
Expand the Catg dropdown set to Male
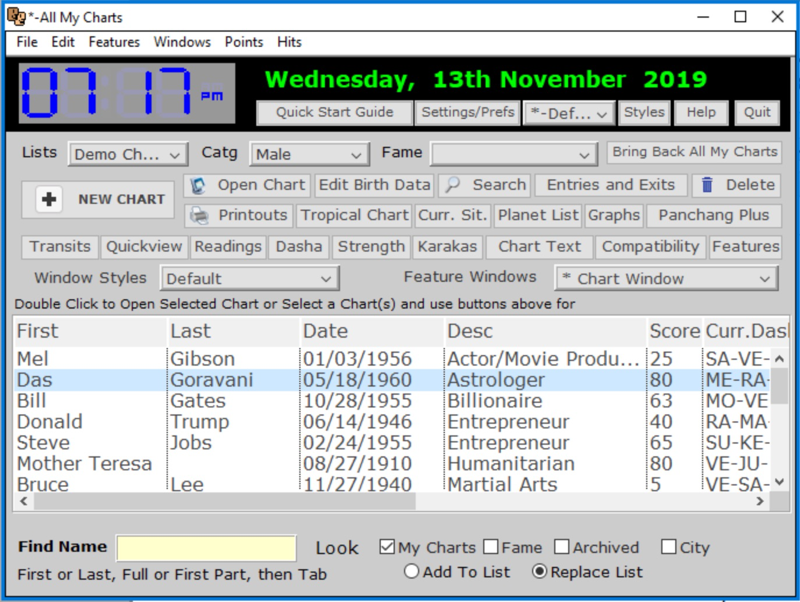coord(310,155)
